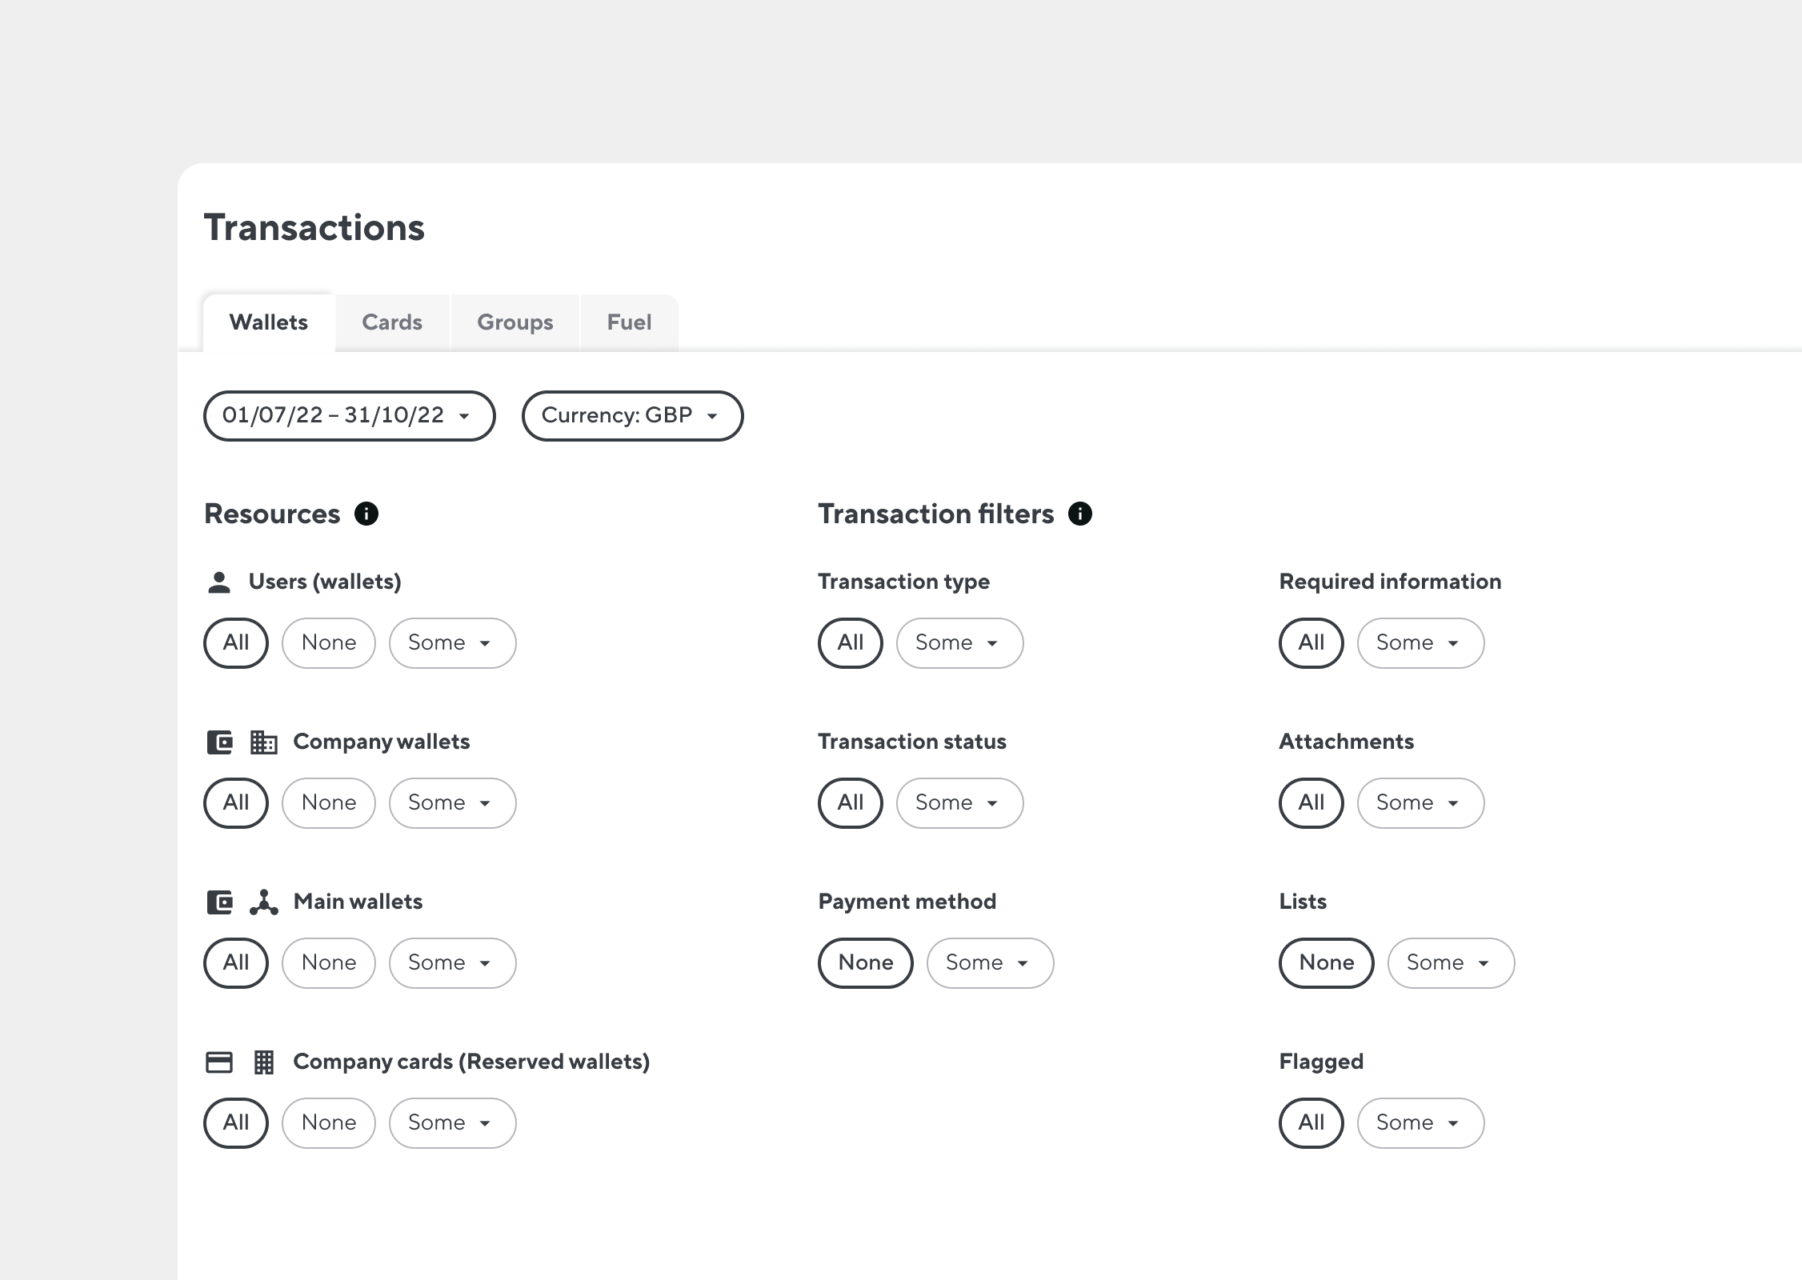The width and height of the screenshot is (1802, 1280).
Task: Select None for Company wallets
Action: click(x=329, y=803)
